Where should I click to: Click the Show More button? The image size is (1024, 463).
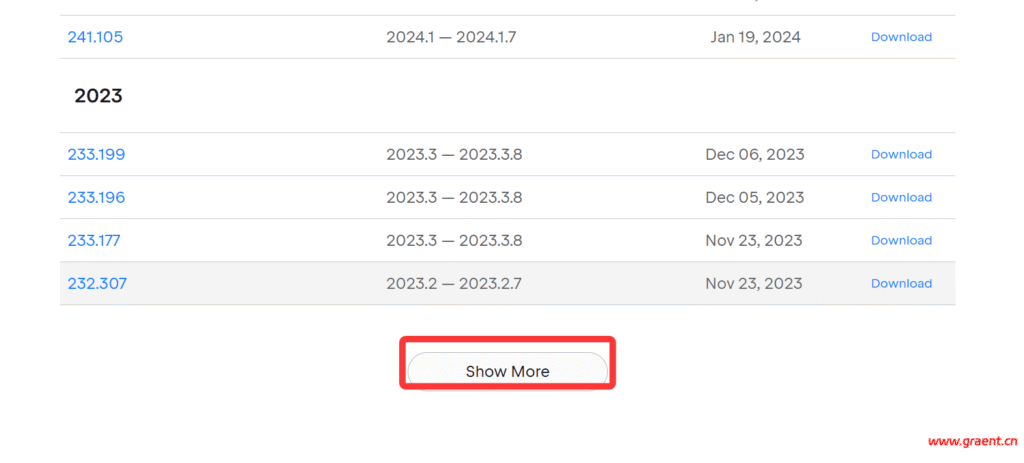[507, 370]
